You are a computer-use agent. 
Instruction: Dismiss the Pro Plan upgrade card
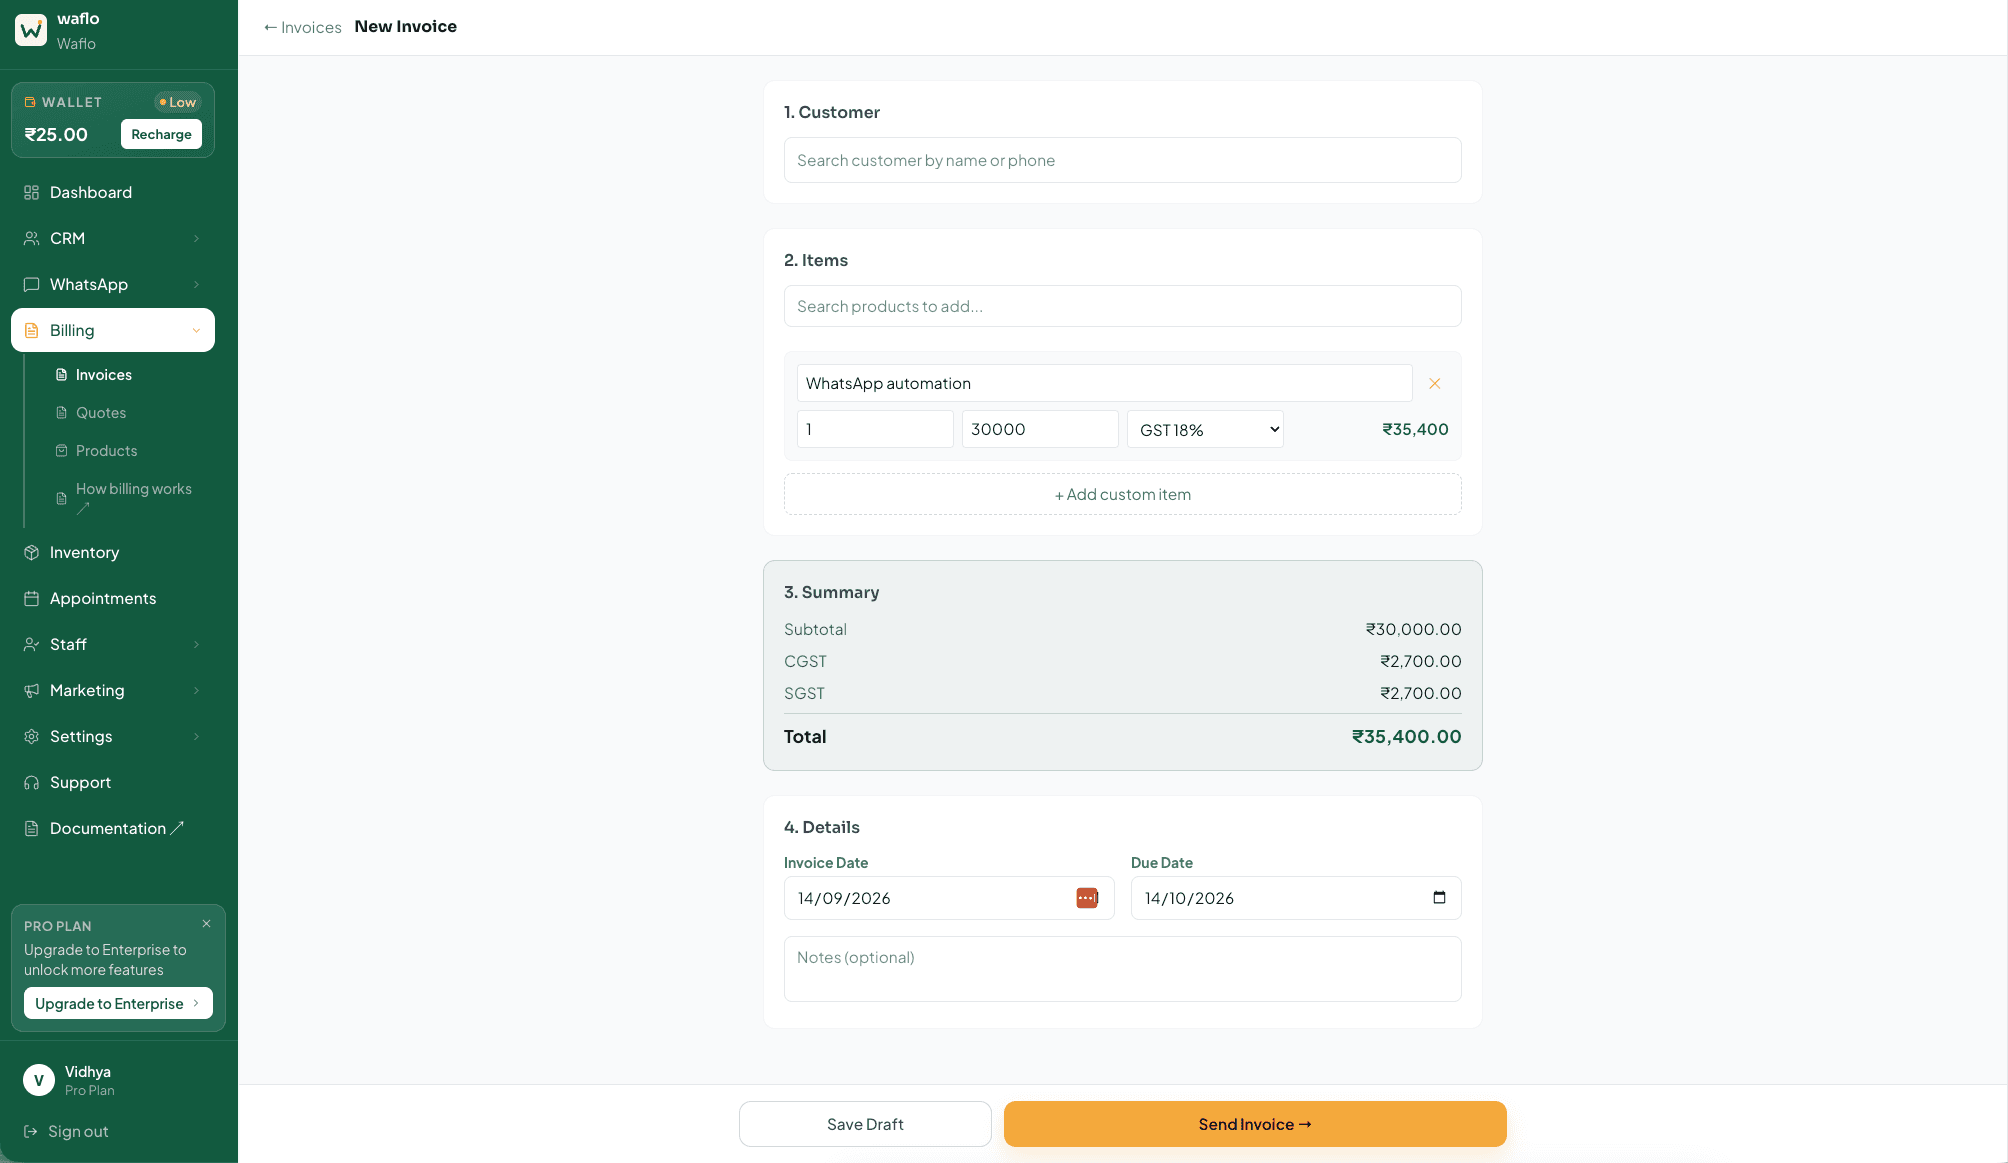coord(207,923)
